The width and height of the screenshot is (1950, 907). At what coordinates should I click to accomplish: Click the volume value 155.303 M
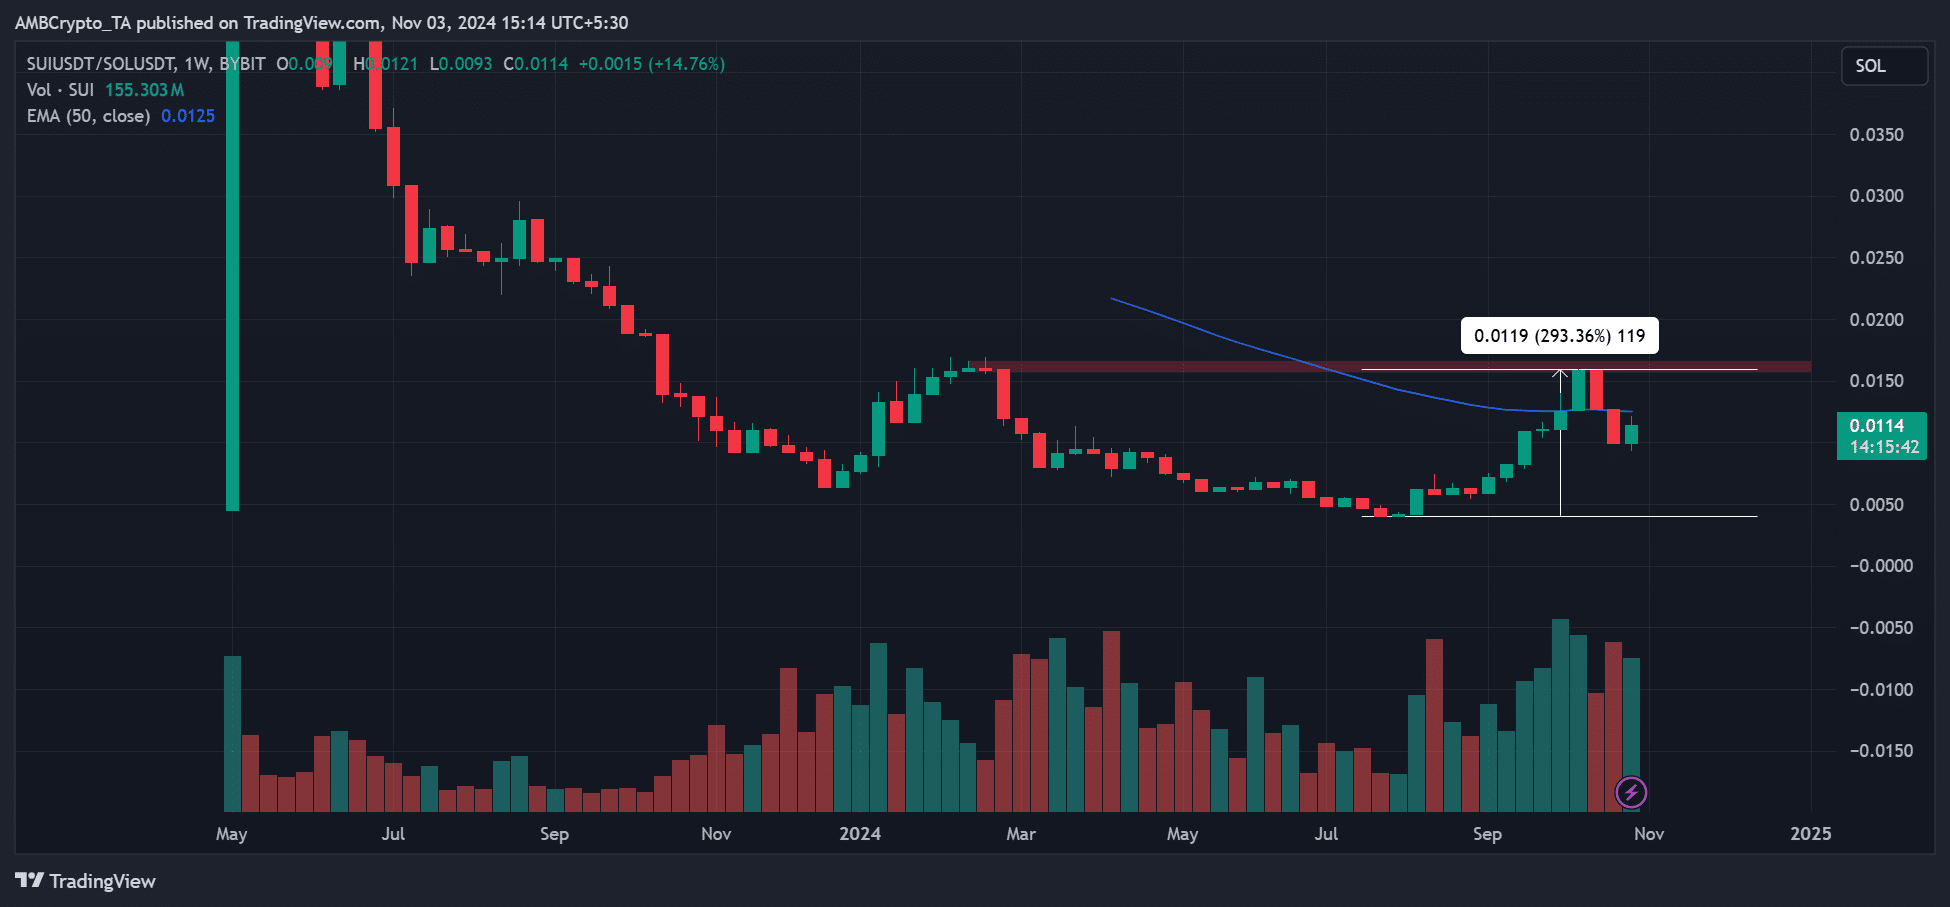pos(145,90)
